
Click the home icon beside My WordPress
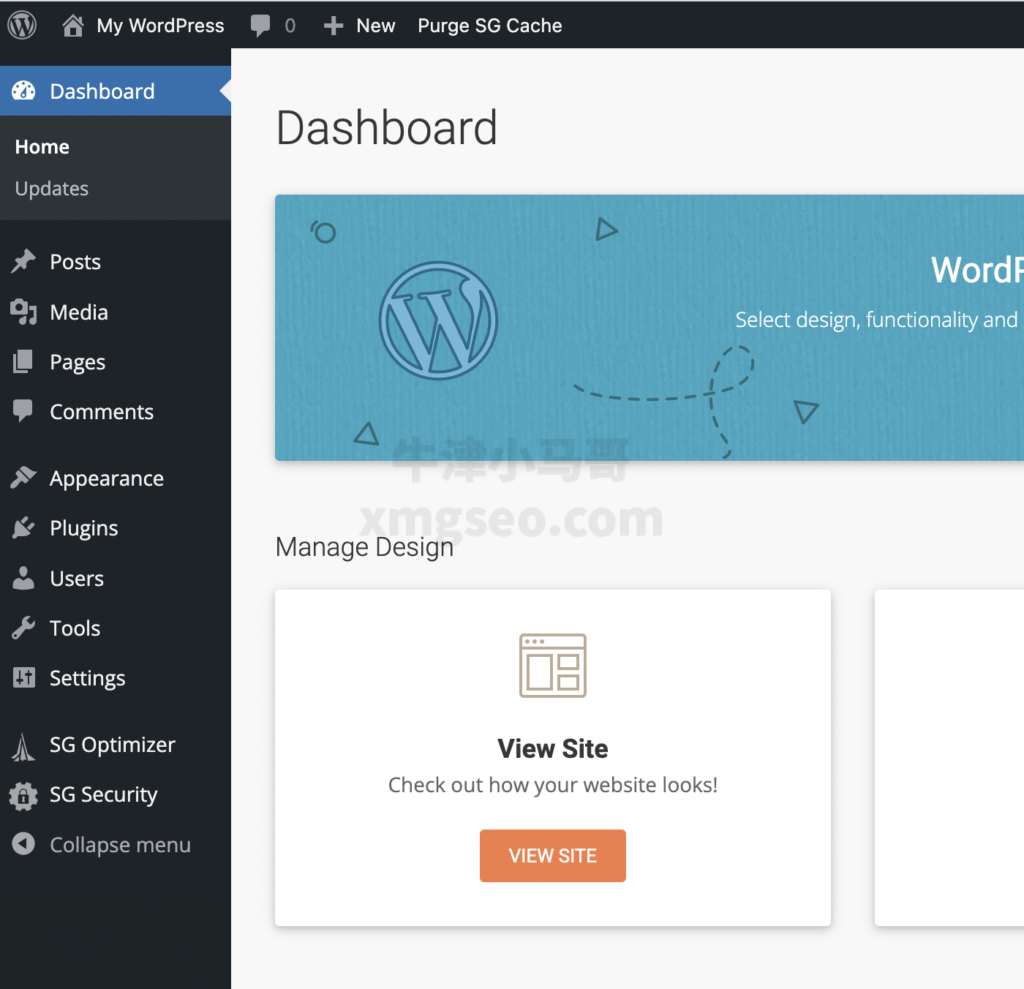72,25
